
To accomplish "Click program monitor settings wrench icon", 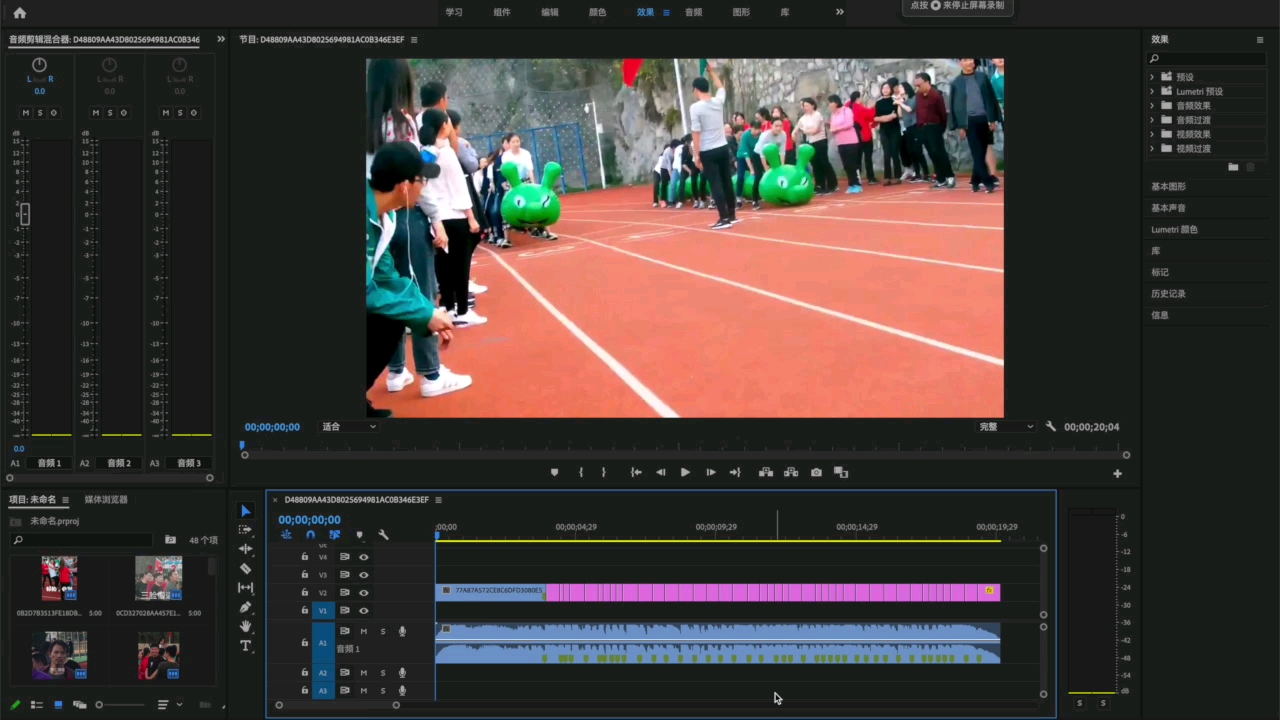I will (x=1051, y=426).
